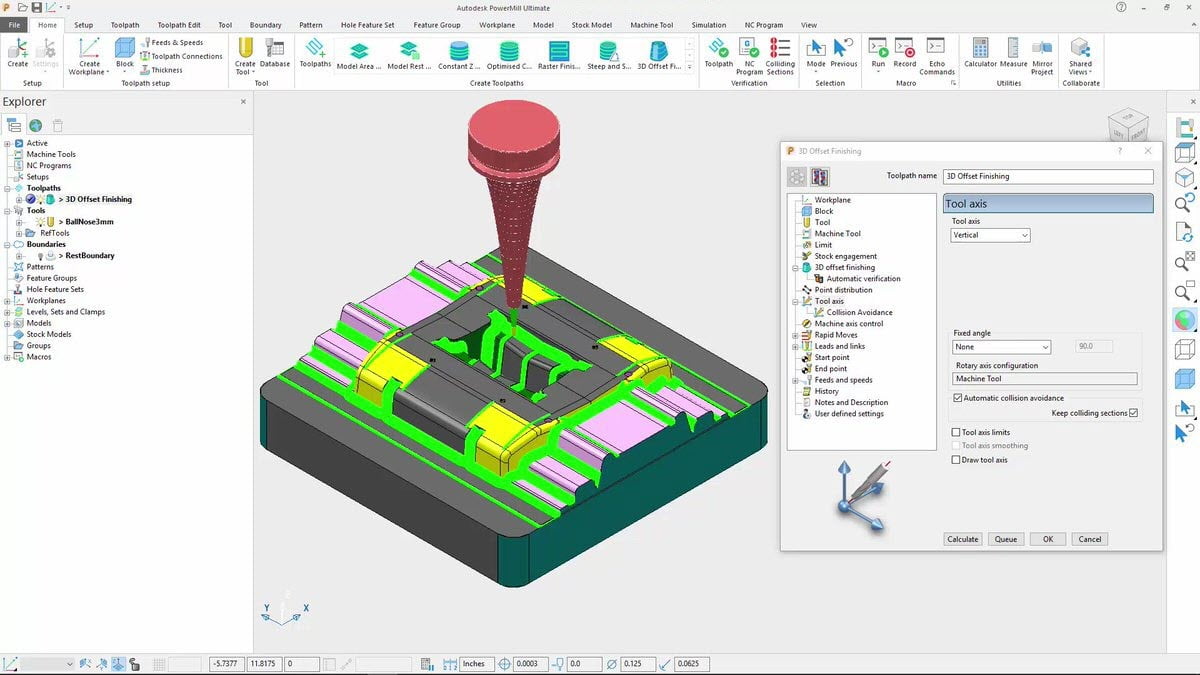Click OK in 3D Offset Finishing dialog
The height and width of the screenshot is (675, 1200).
(1048, 539)
